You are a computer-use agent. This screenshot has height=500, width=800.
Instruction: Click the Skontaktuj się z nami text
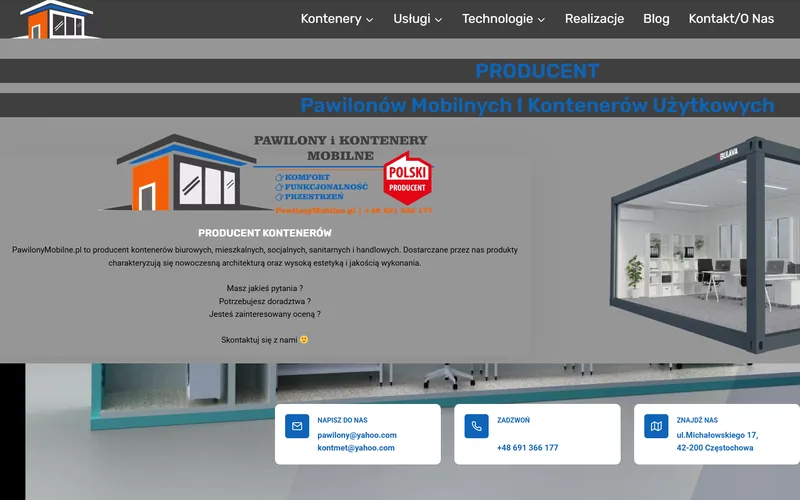[259, 340]
